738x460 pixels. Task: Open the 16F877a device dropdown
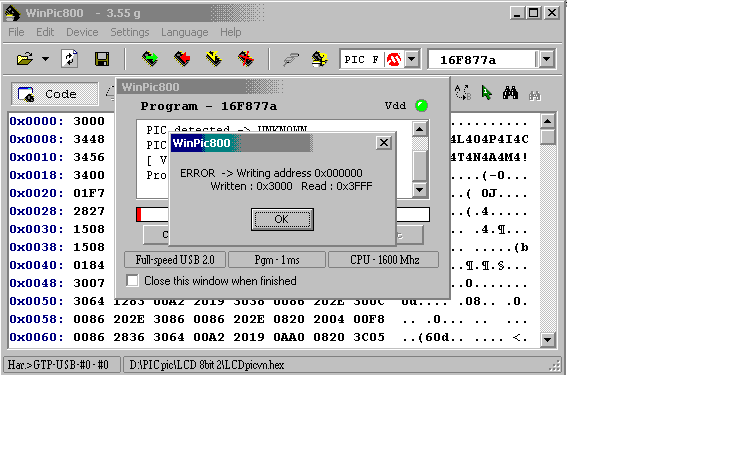click(546, 60)
